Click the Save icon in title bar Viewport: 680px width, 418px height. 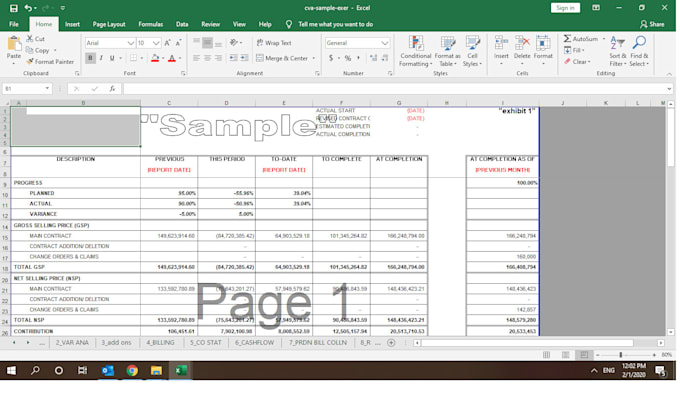[x=13, y=8]
